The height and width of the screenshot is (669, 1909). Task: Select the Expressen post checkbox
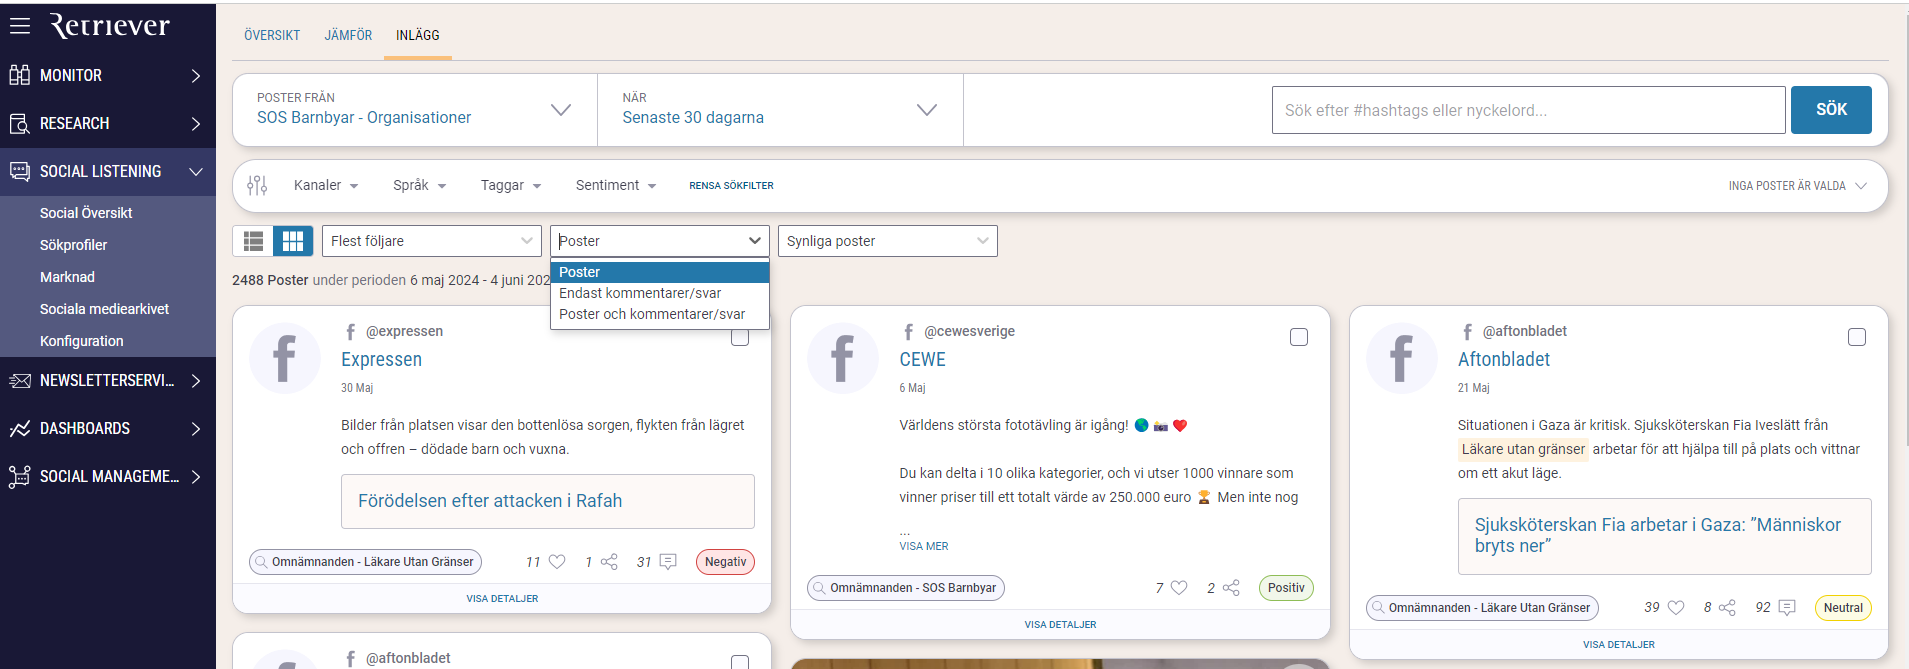coord(740,338)
